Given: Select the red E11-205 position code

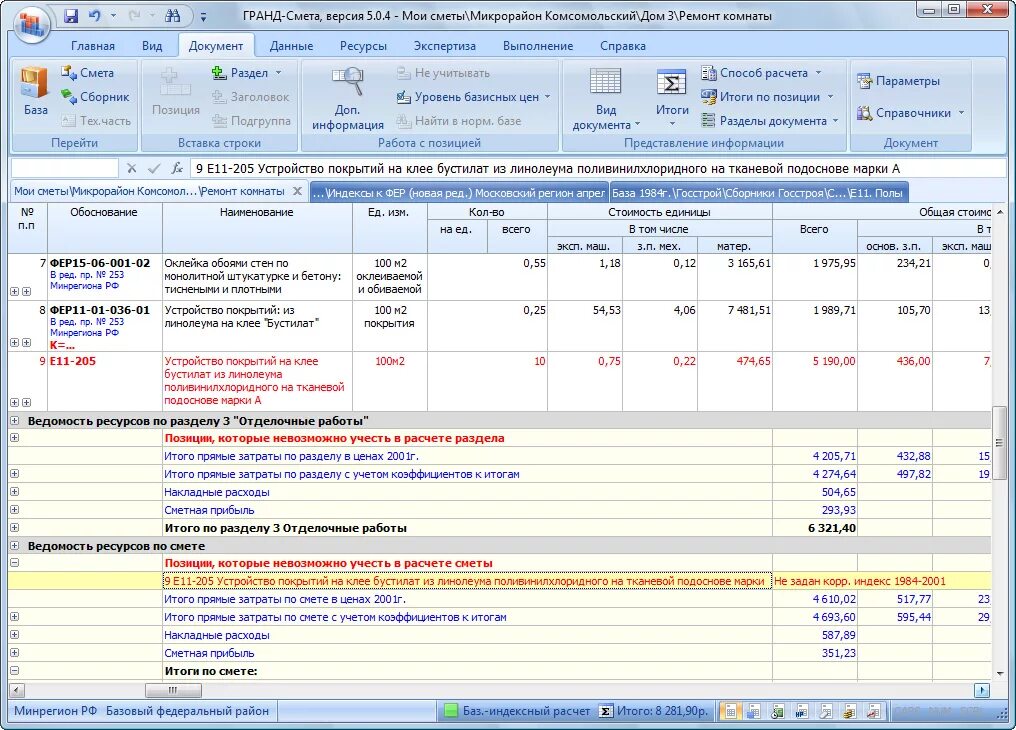Looking at the screenshot, I should [x=73, y=361].
